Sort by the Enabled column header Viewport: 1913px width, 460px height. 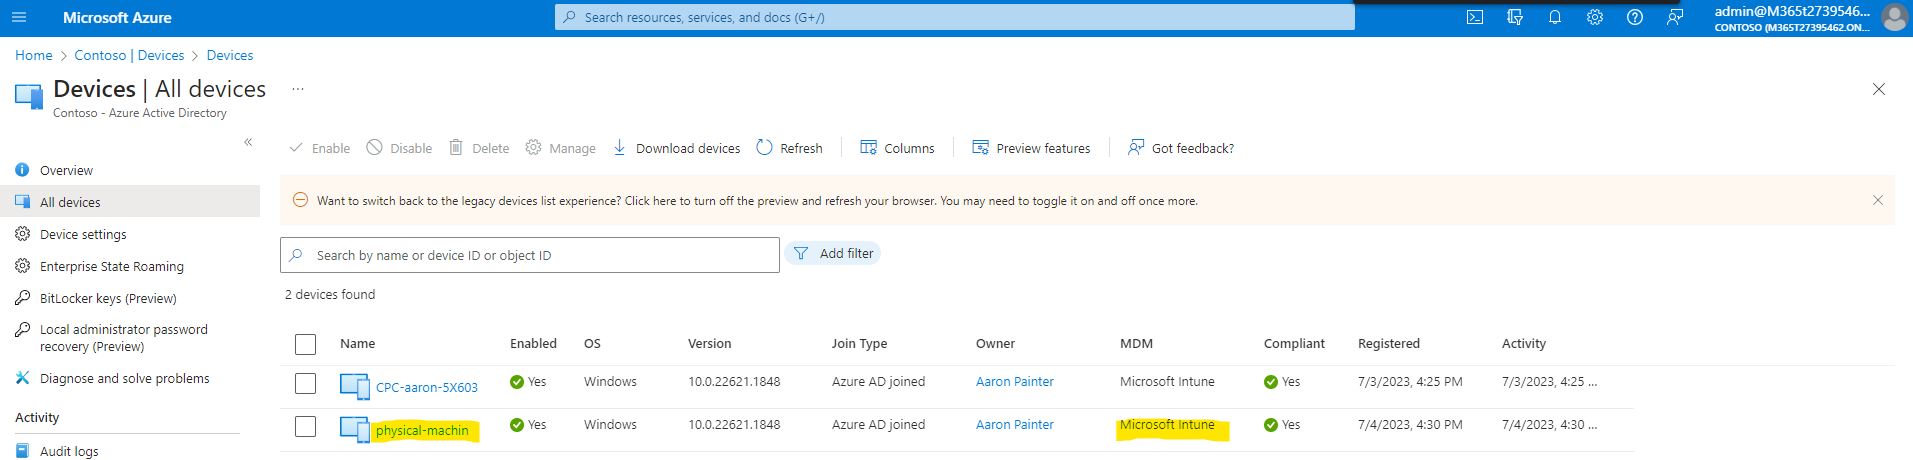coord(533,344)
